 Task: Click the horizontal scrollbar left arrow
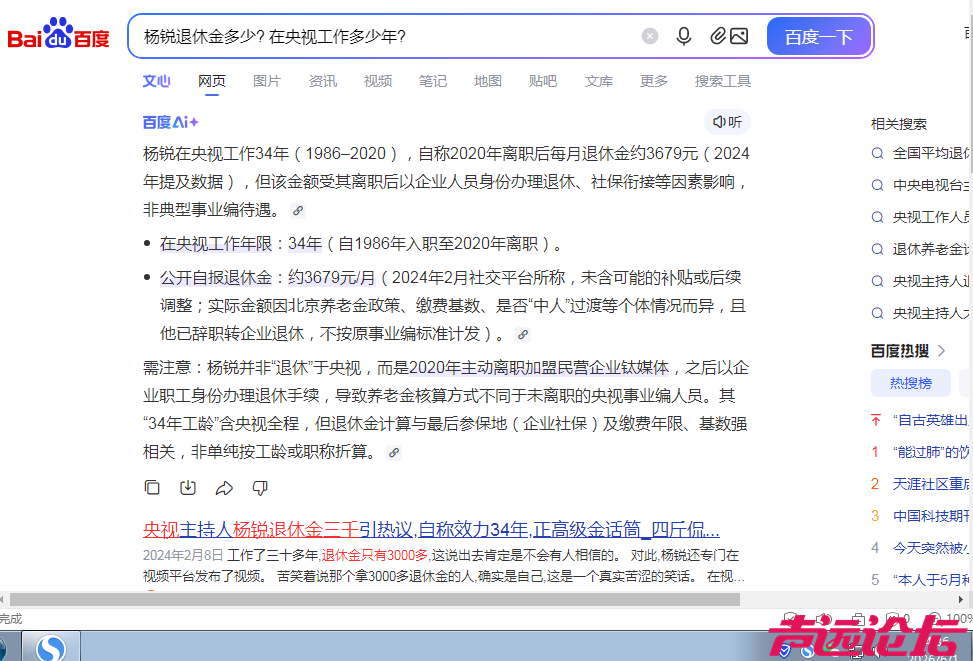2,600
